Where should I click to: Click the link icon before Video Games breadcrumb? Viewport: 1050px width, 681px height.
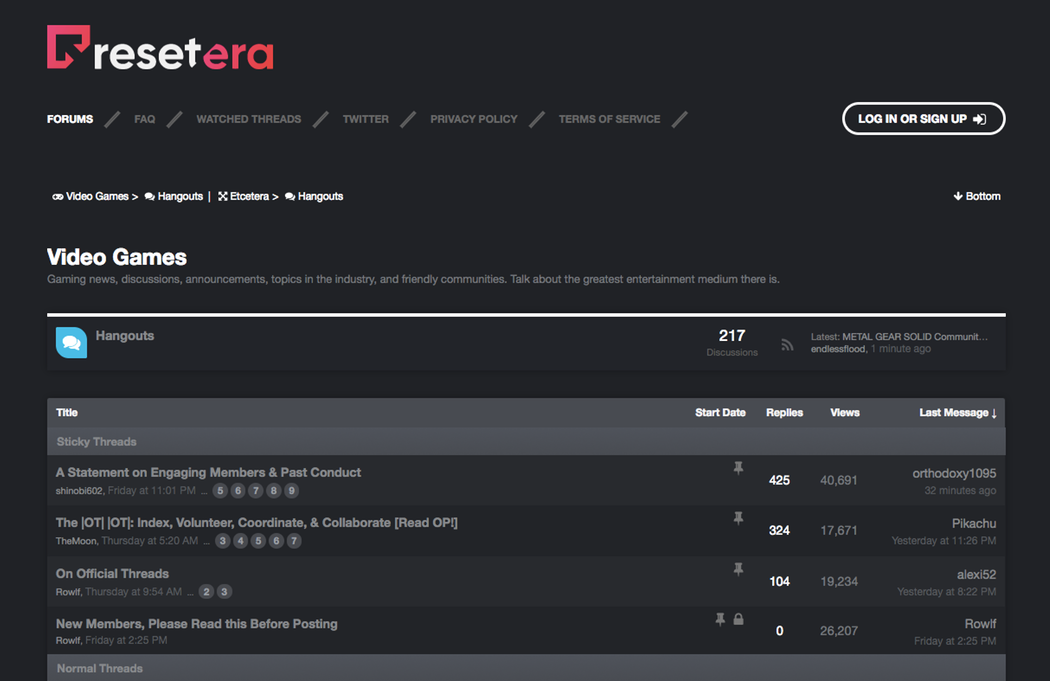pyautogui.click(x=57, y=196)
